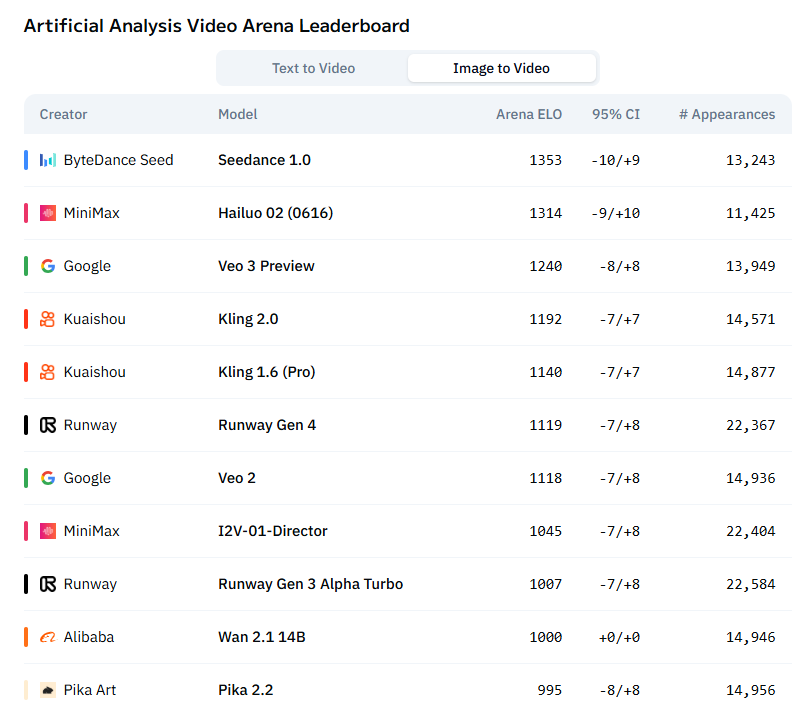The width and height of the screenshot is (807, 716).
Task: Click the appearances count 14,571
Action: click(x=750, y=319)
